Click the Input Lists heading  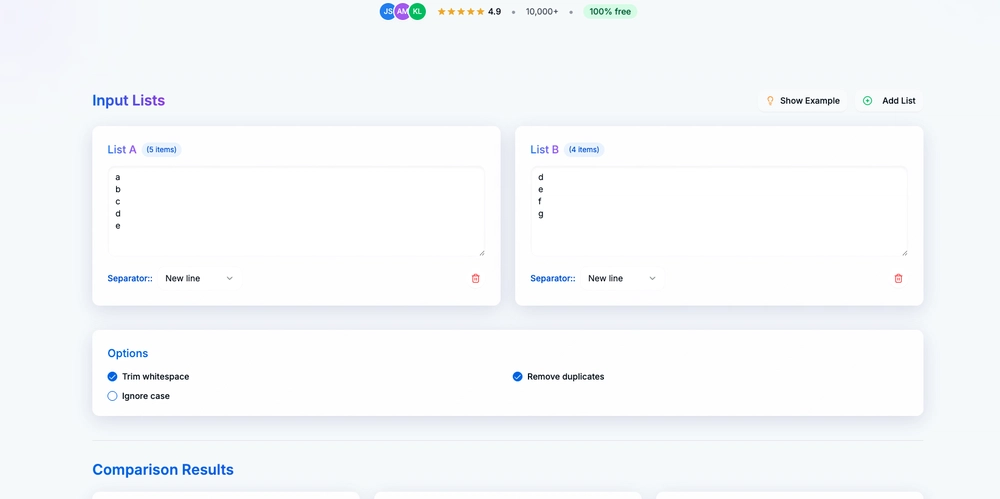coord(129,100)
